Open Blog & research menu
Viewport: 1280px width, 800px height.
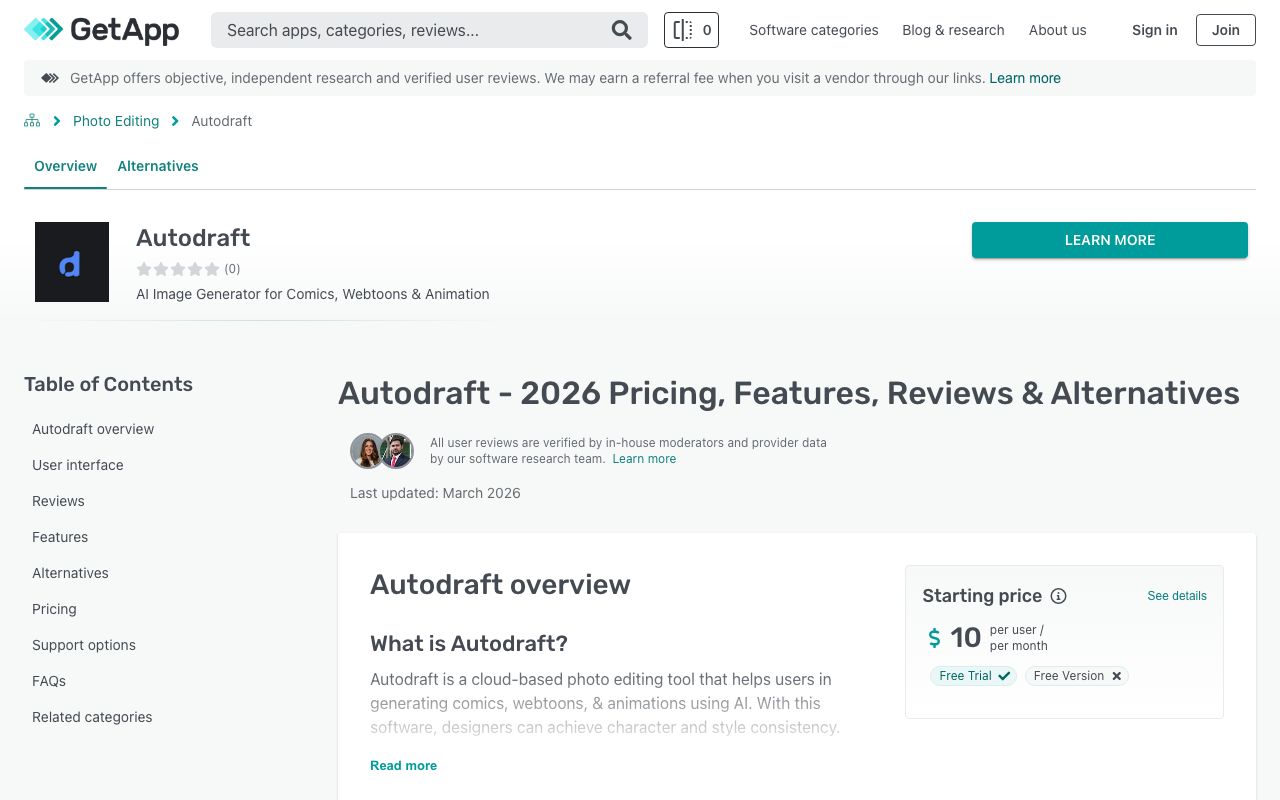pos(953,30)
